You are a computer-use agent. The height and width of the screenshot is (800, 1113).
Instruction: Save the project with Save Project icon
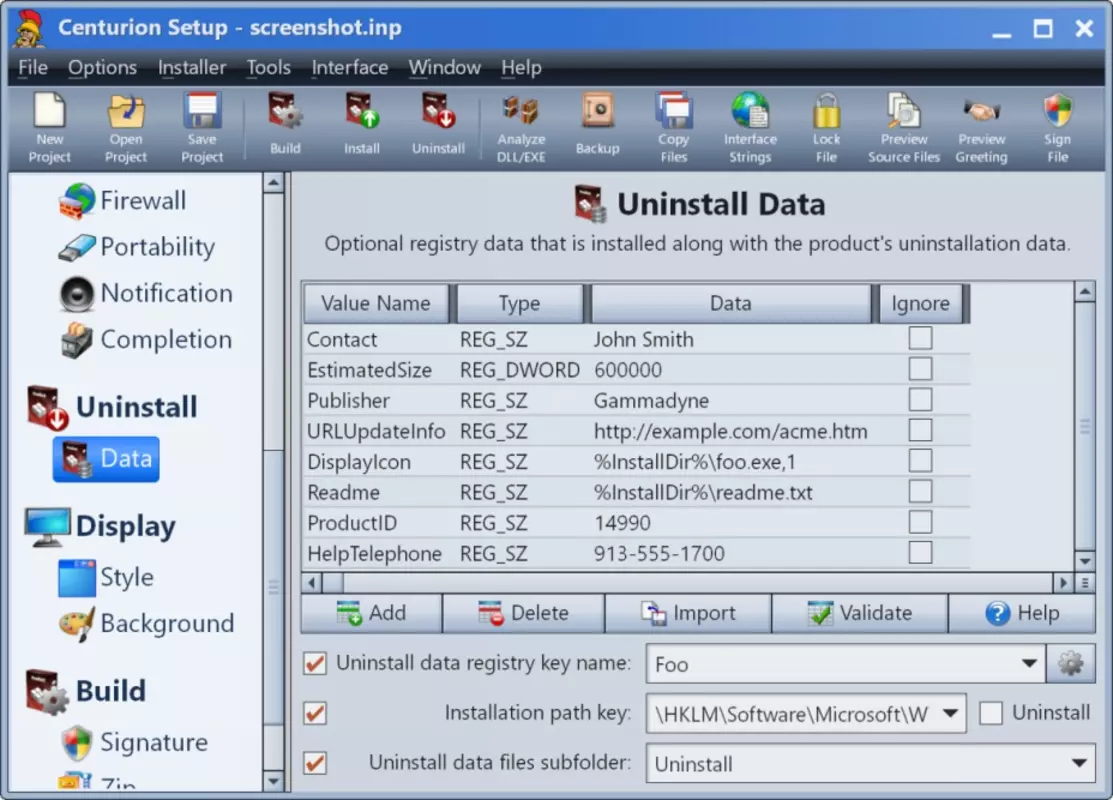202,128
